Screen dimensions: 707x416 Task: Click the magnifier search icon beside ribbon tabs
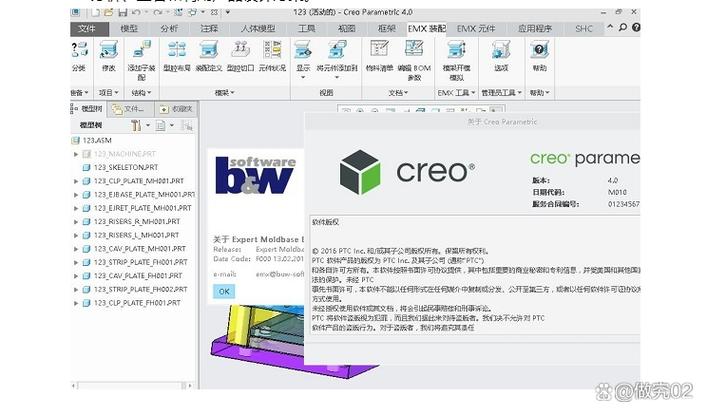point(623,27)
